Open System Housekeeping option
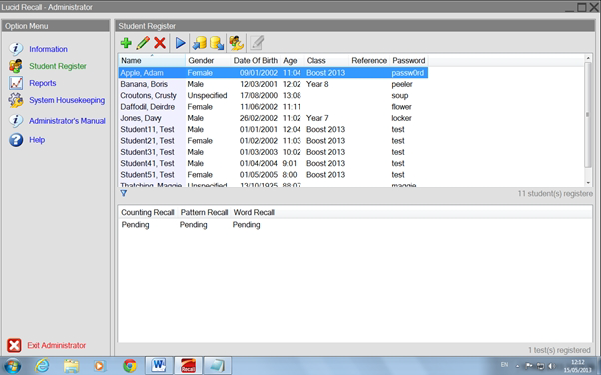 tap(67, 100)
